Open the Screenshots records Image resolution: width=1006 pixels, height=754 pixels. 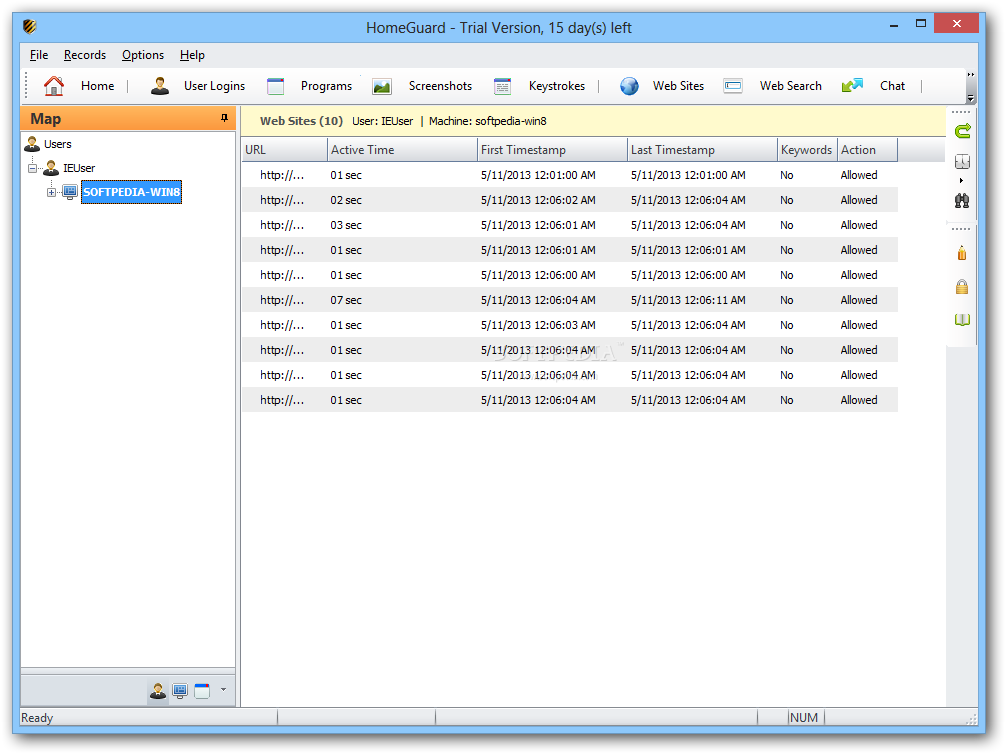[422, 86]
